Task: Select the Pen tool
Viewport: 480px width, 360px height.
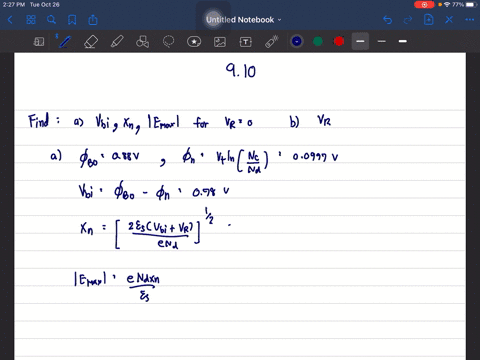Action: 64,42
